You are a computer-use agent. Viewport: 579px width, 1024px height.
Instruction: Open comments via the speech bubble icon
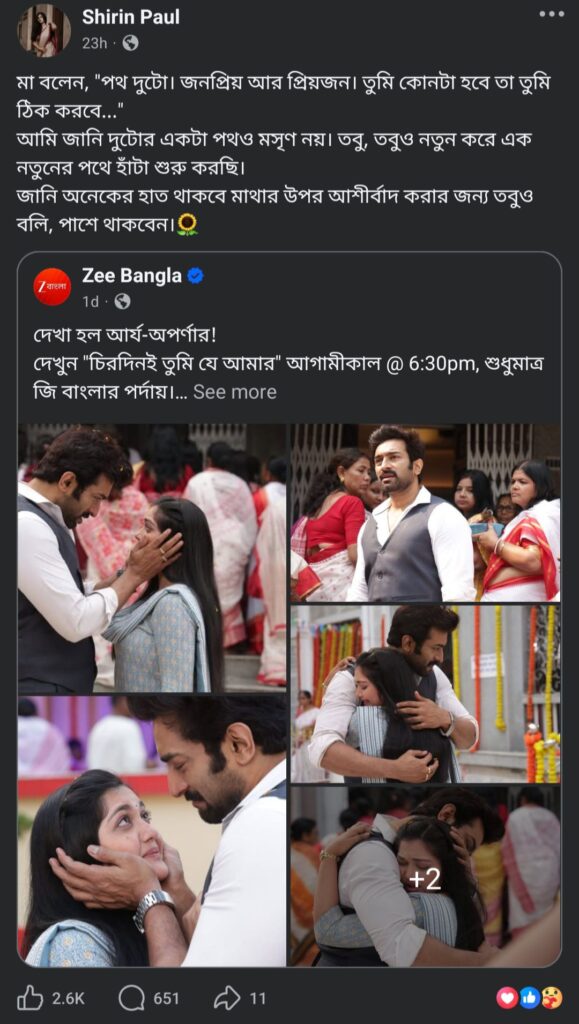coord(131,998)
